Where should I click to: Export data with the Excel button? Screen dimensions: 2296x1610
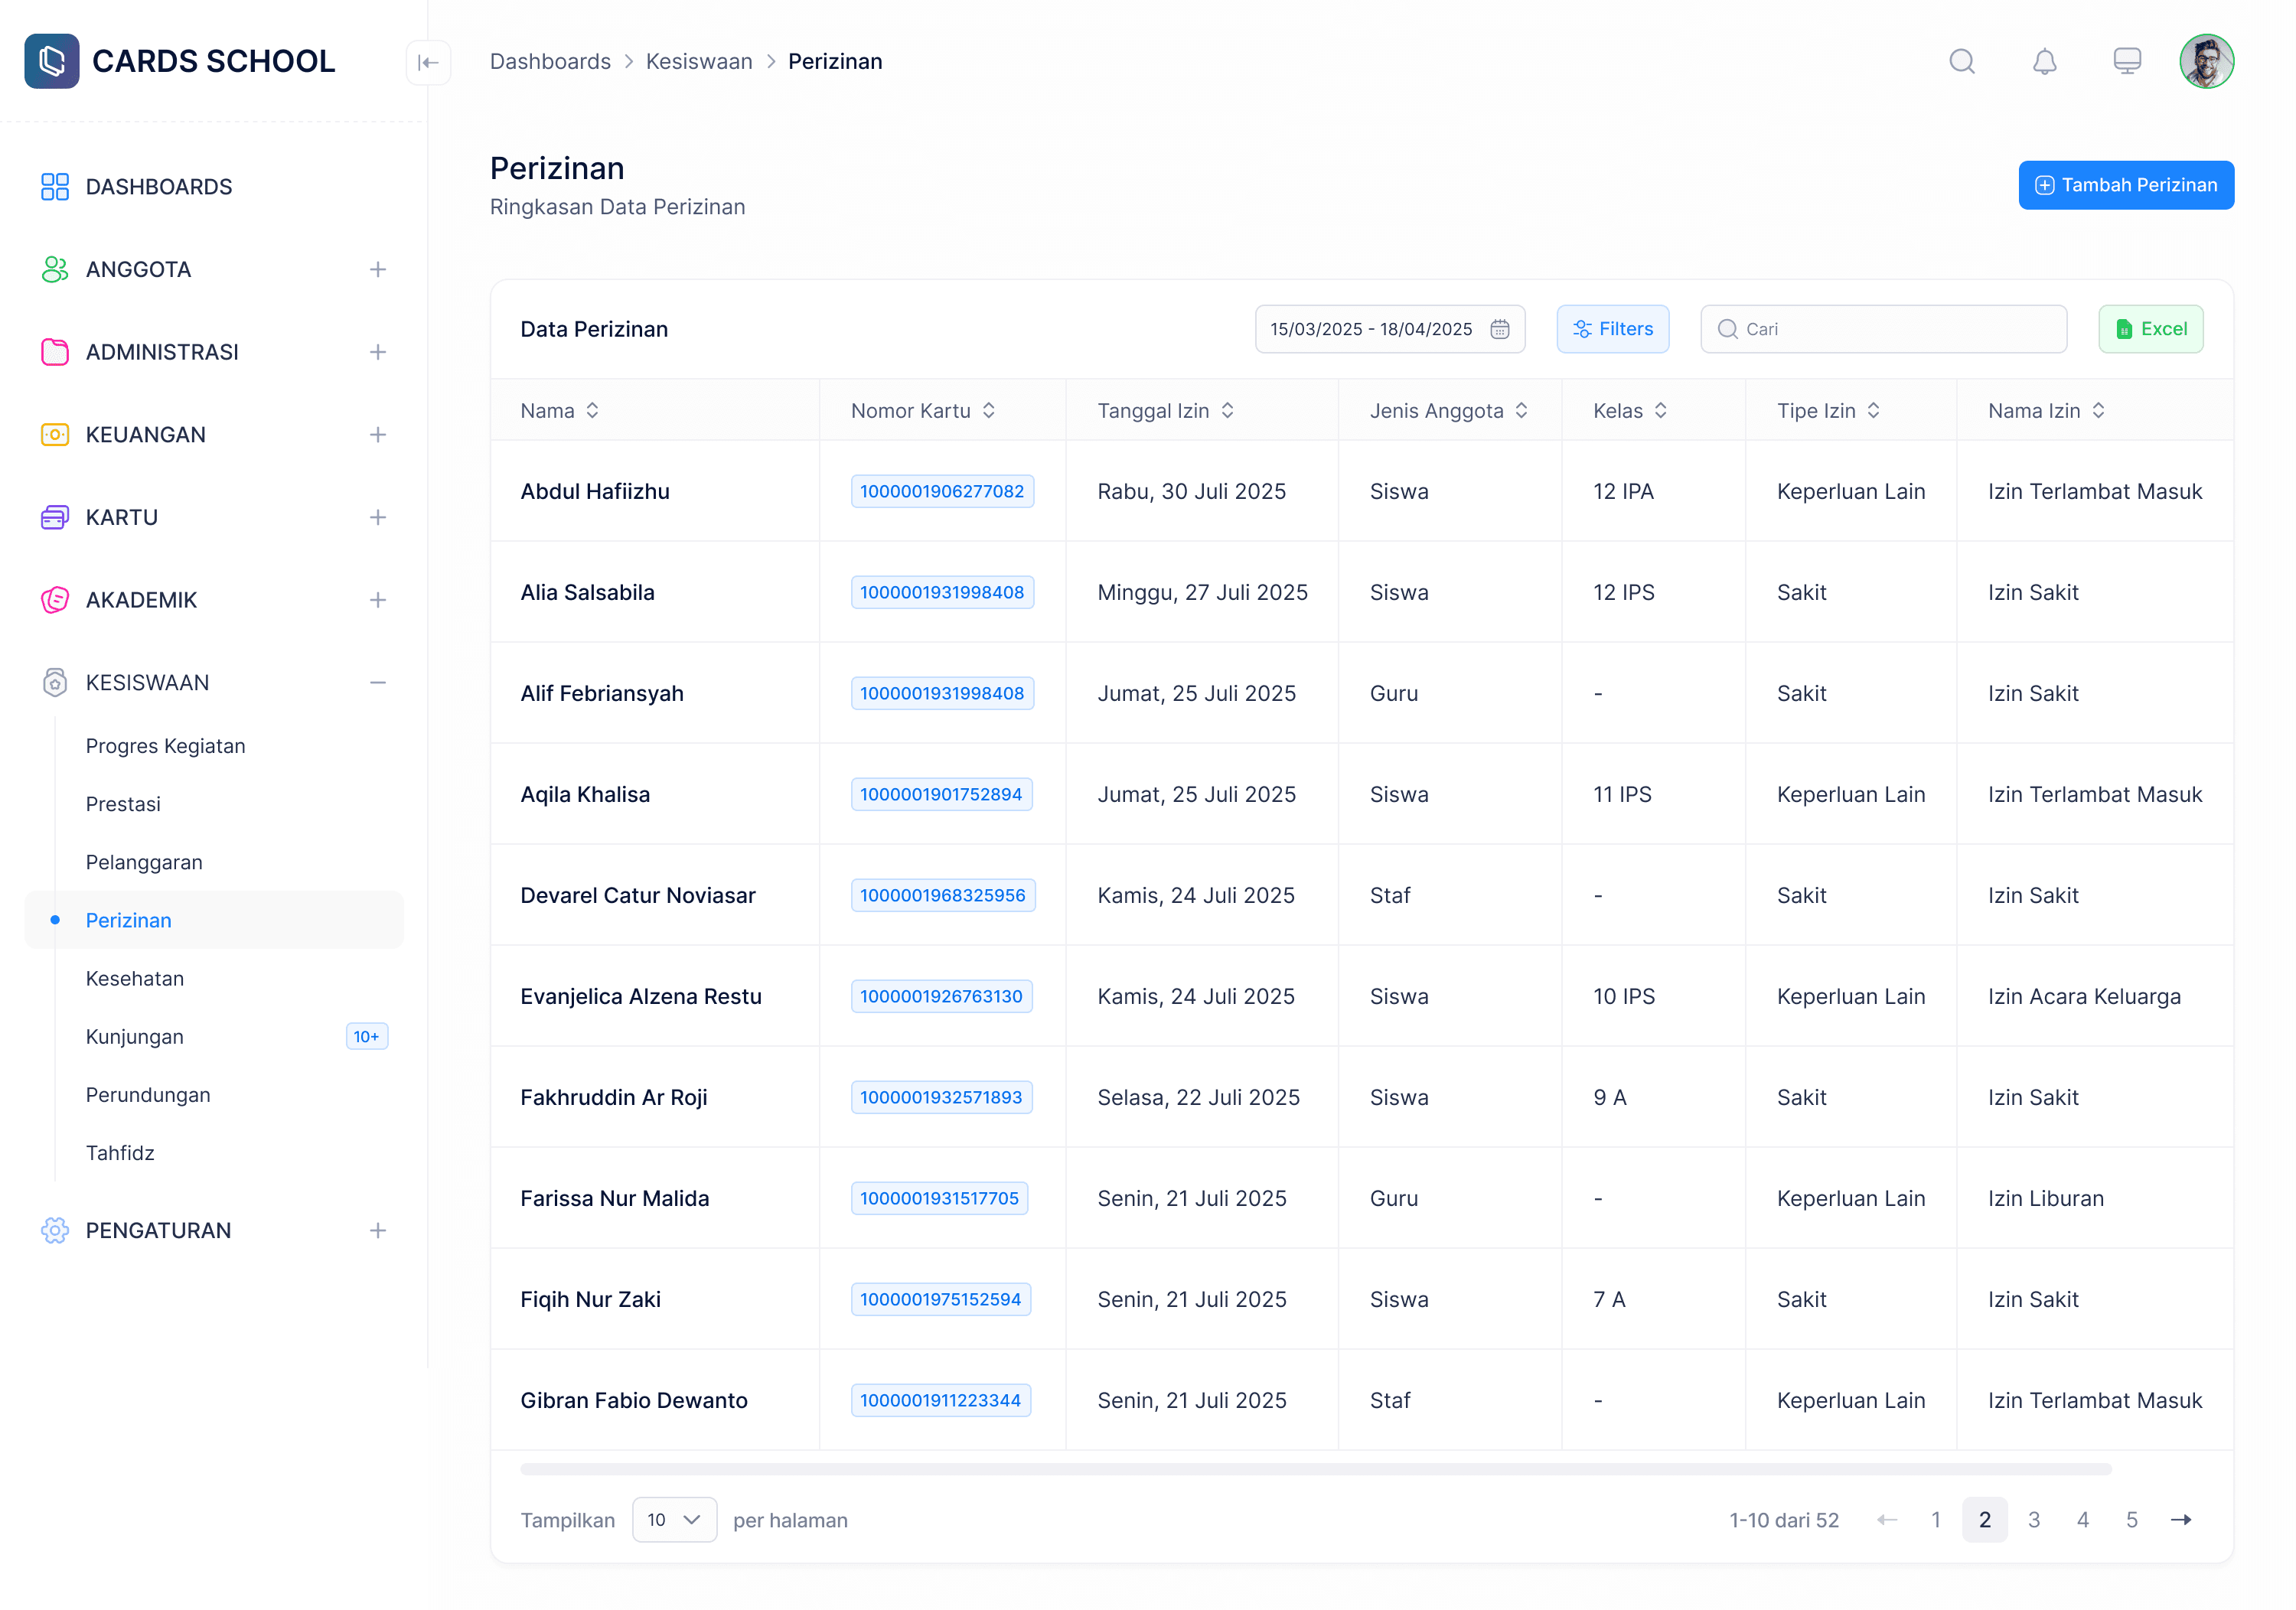[x=2150, y=329]
